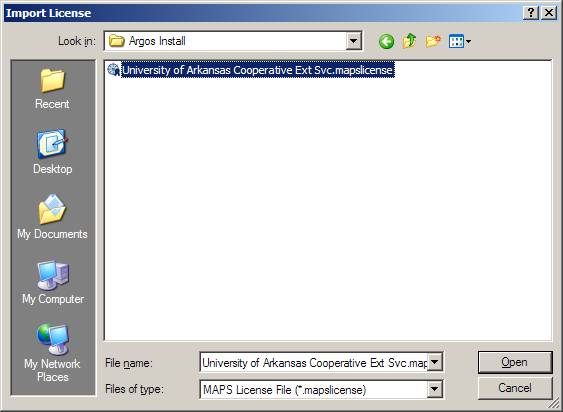
Task: Click MAPS License File type text
Action: coord(284,390)
